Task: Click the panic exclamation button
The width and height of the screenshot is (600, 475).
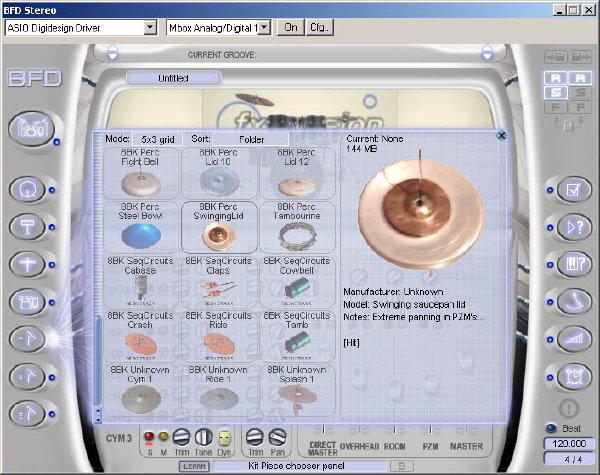Action: pos(569,408)
